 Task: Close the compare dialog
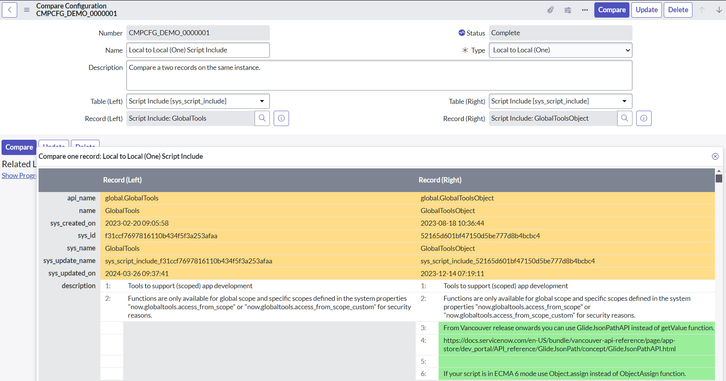(715, 156)
